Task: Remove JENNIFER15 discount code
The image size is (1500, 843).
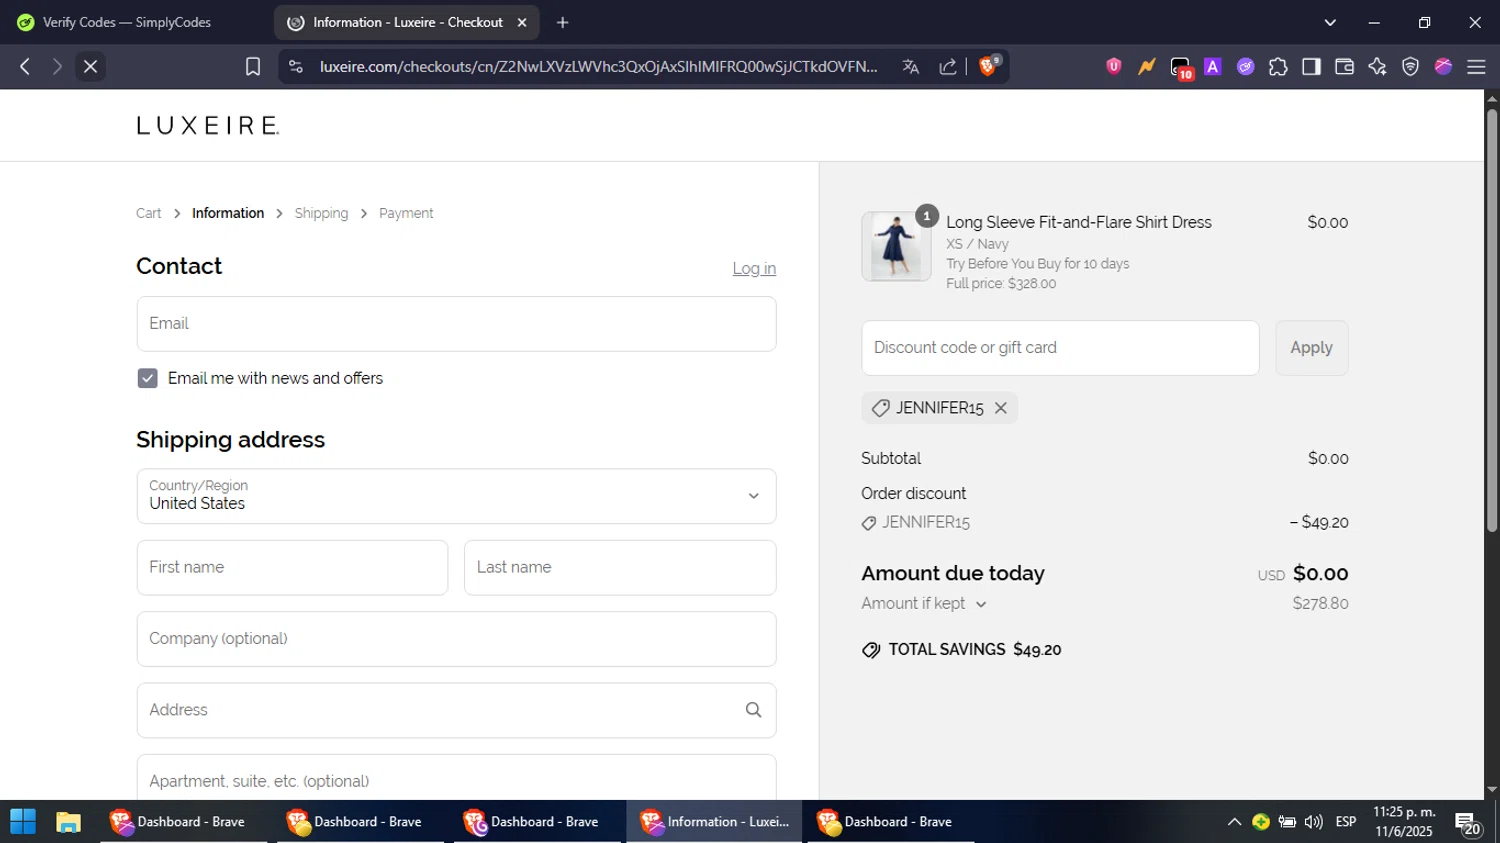Action: [1000, 408]
